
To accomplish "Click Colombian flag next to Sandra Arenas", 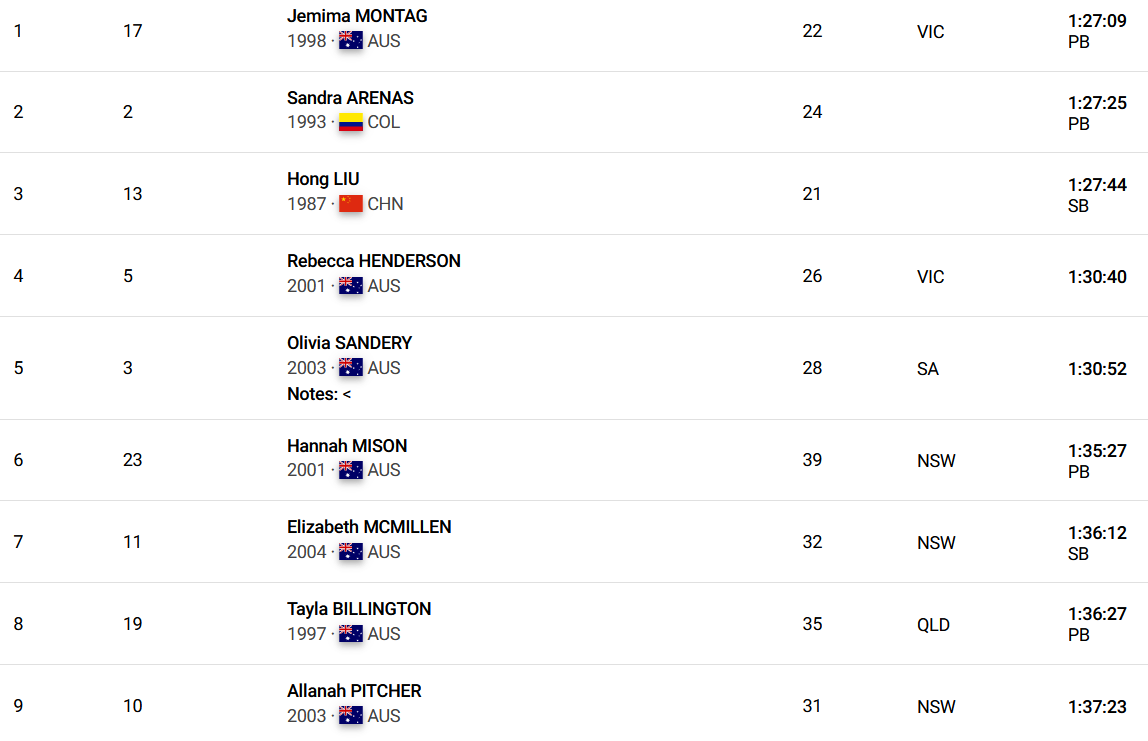I will 351,122.
